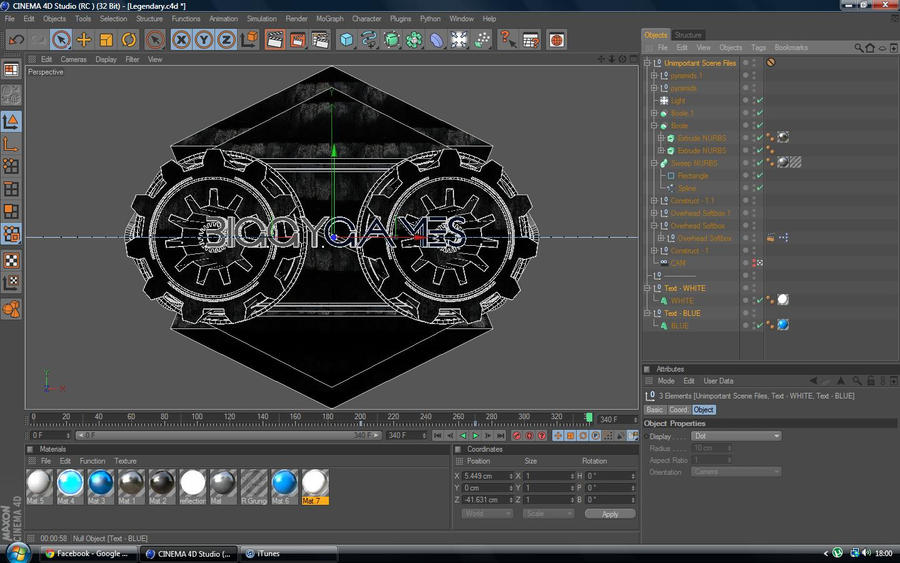Image resolution: width=900 pixels, height=563 pixels.
Task: Click the World coordinate system icon
Action: click(x=249, y=40)
